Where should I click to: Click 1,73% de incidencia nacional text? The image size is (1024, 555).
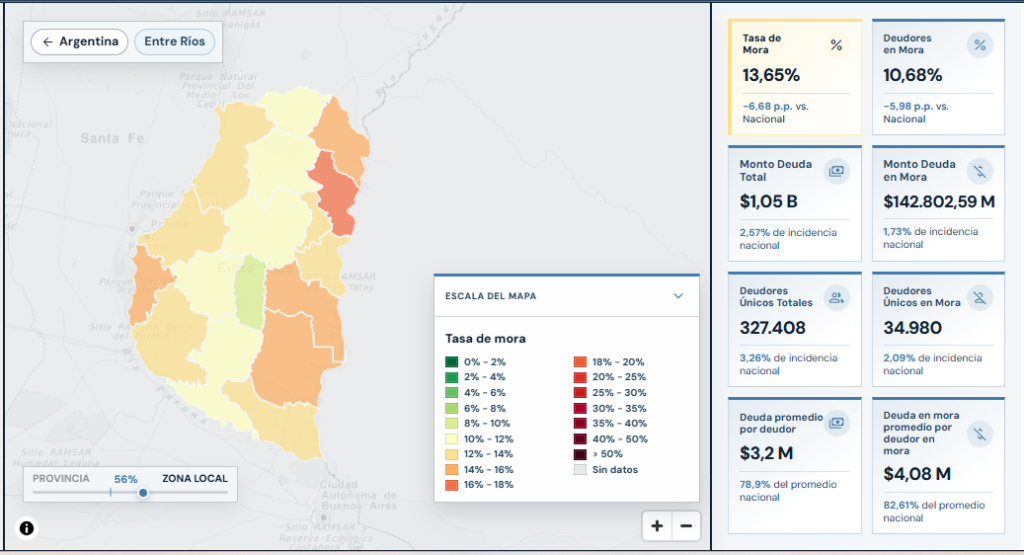point(931,238)
